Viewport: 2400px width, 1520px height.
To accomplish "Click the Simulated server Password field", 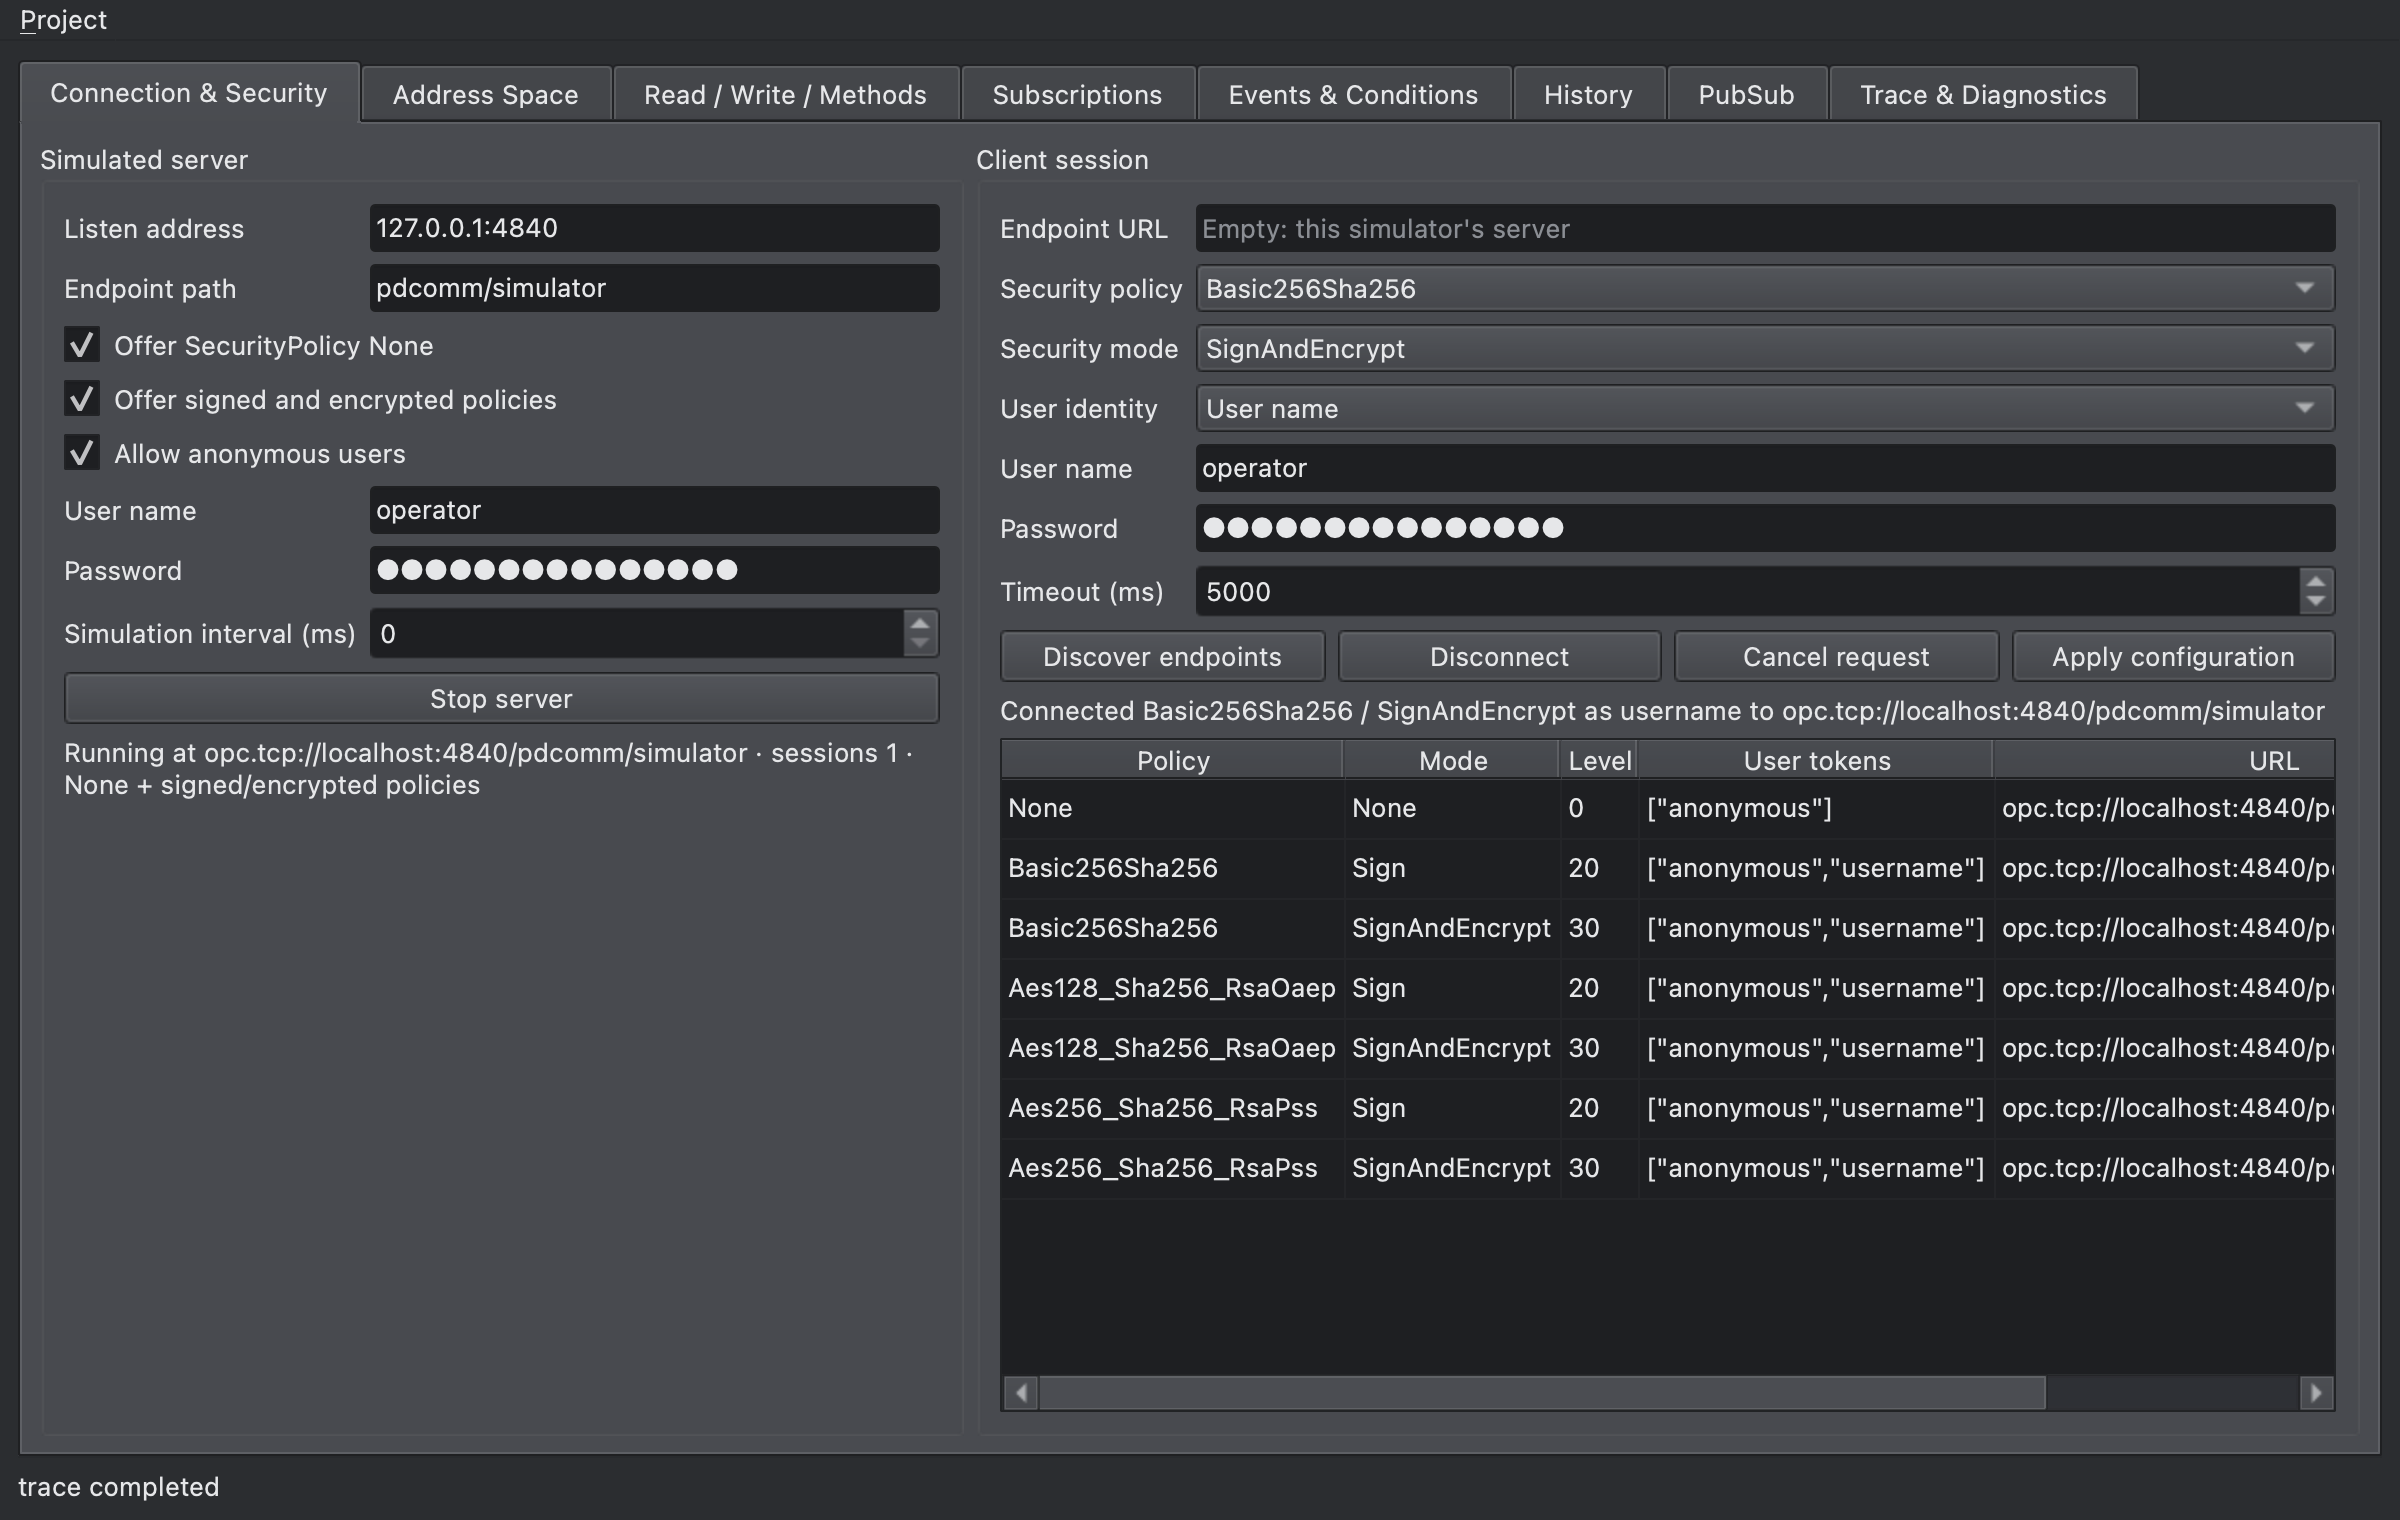I will pyautogui.click(x=654, y=570).
